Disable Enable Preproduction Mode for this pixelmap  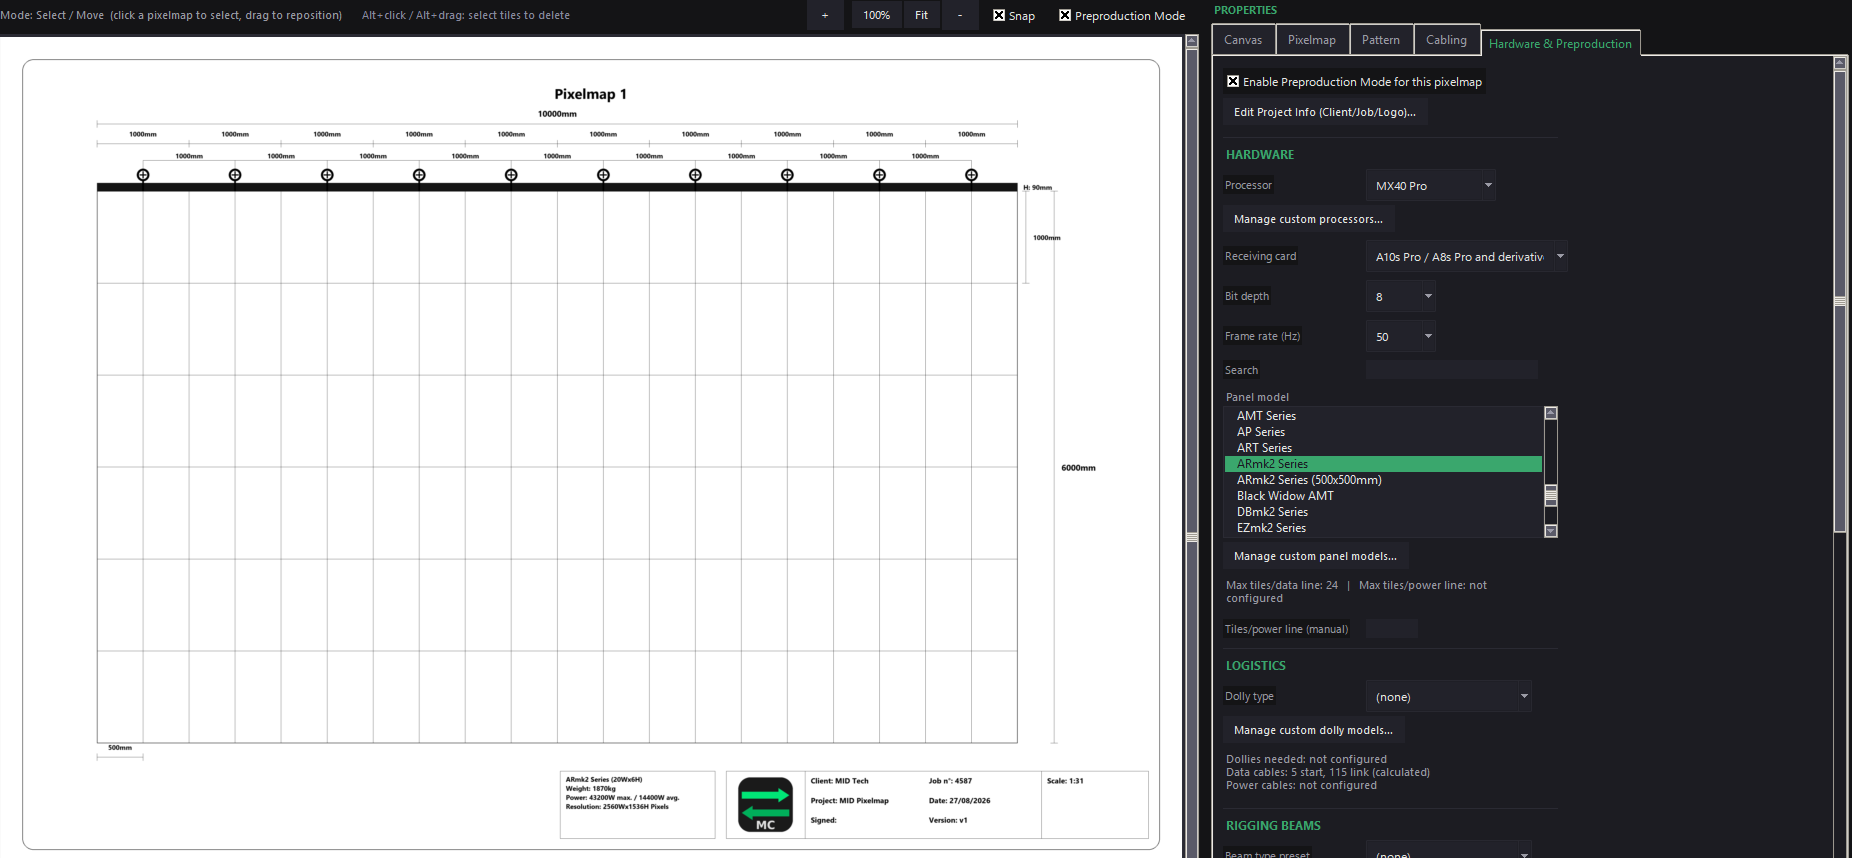coord(1233,82)
